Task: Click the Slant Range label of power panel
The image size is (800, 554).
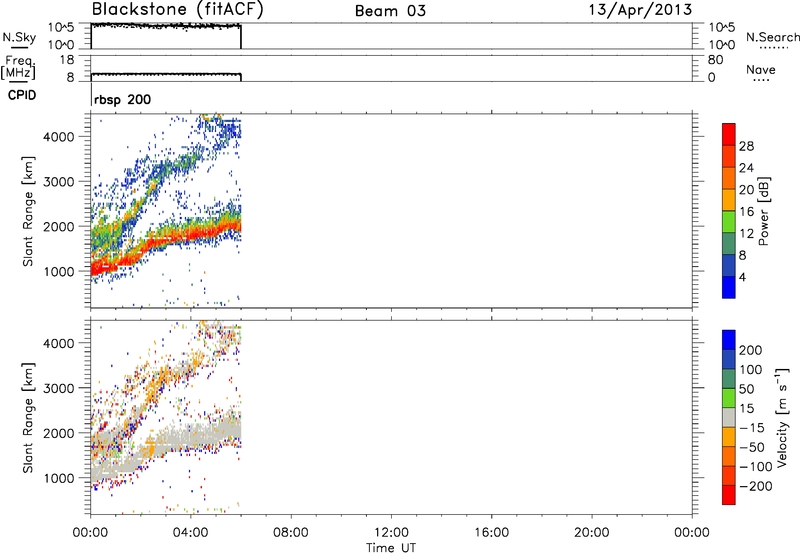Action: (28, 211)
